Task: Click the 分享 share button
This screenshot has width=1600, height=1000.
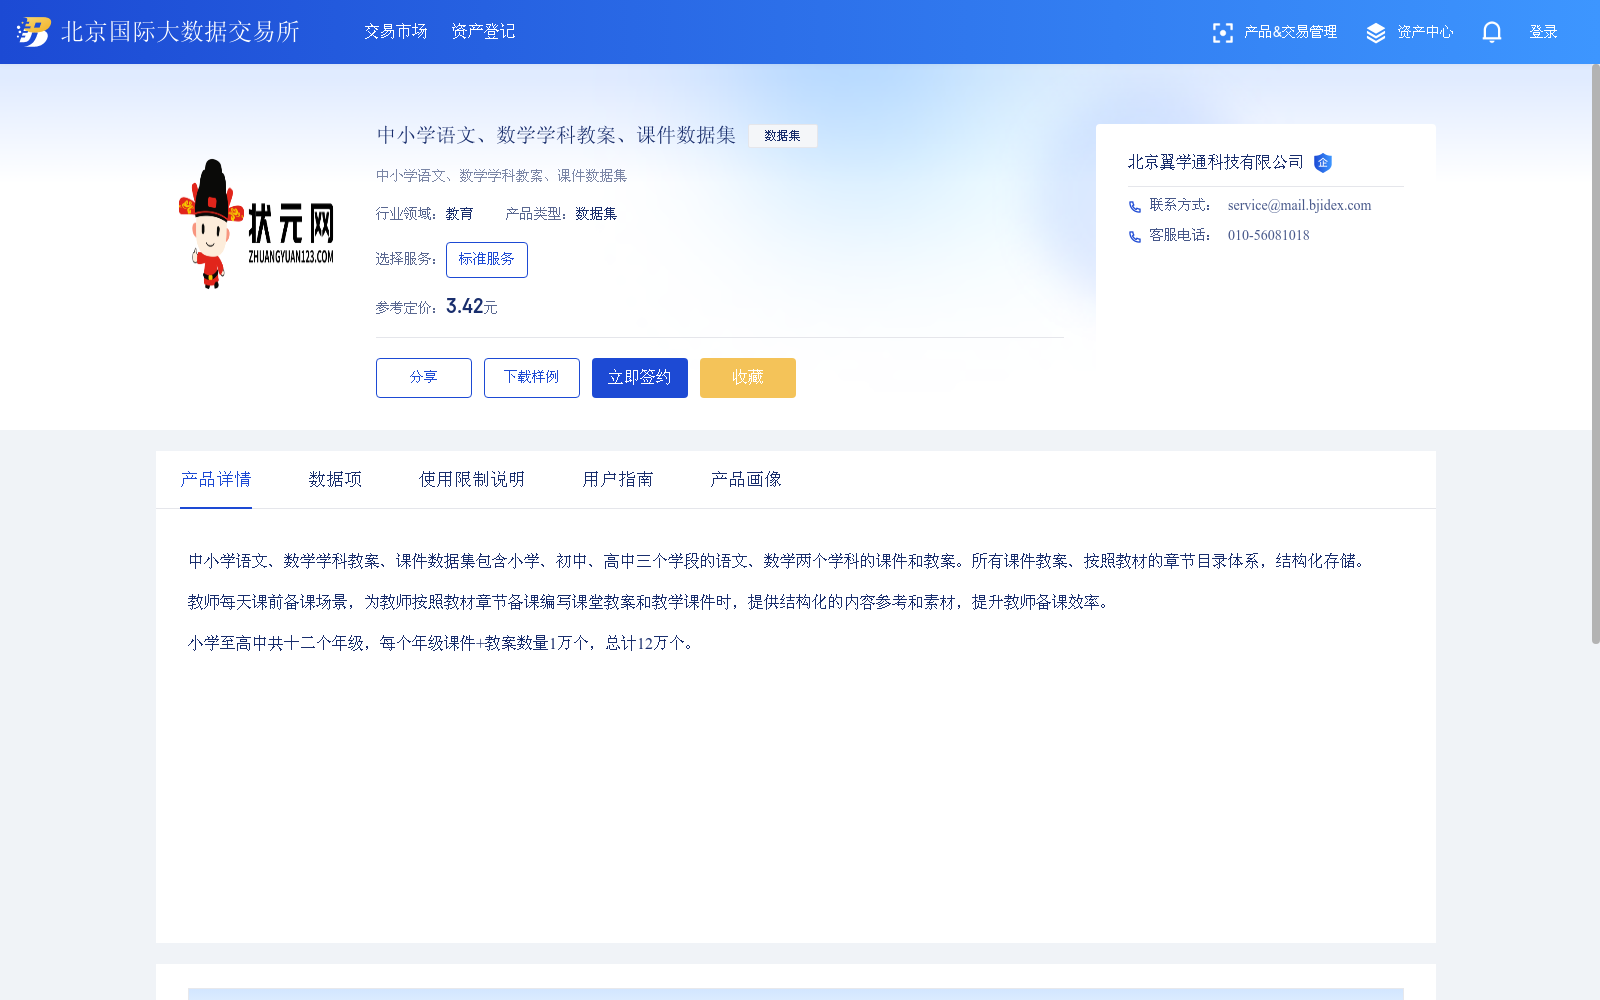Action: [x=424, y=378]
